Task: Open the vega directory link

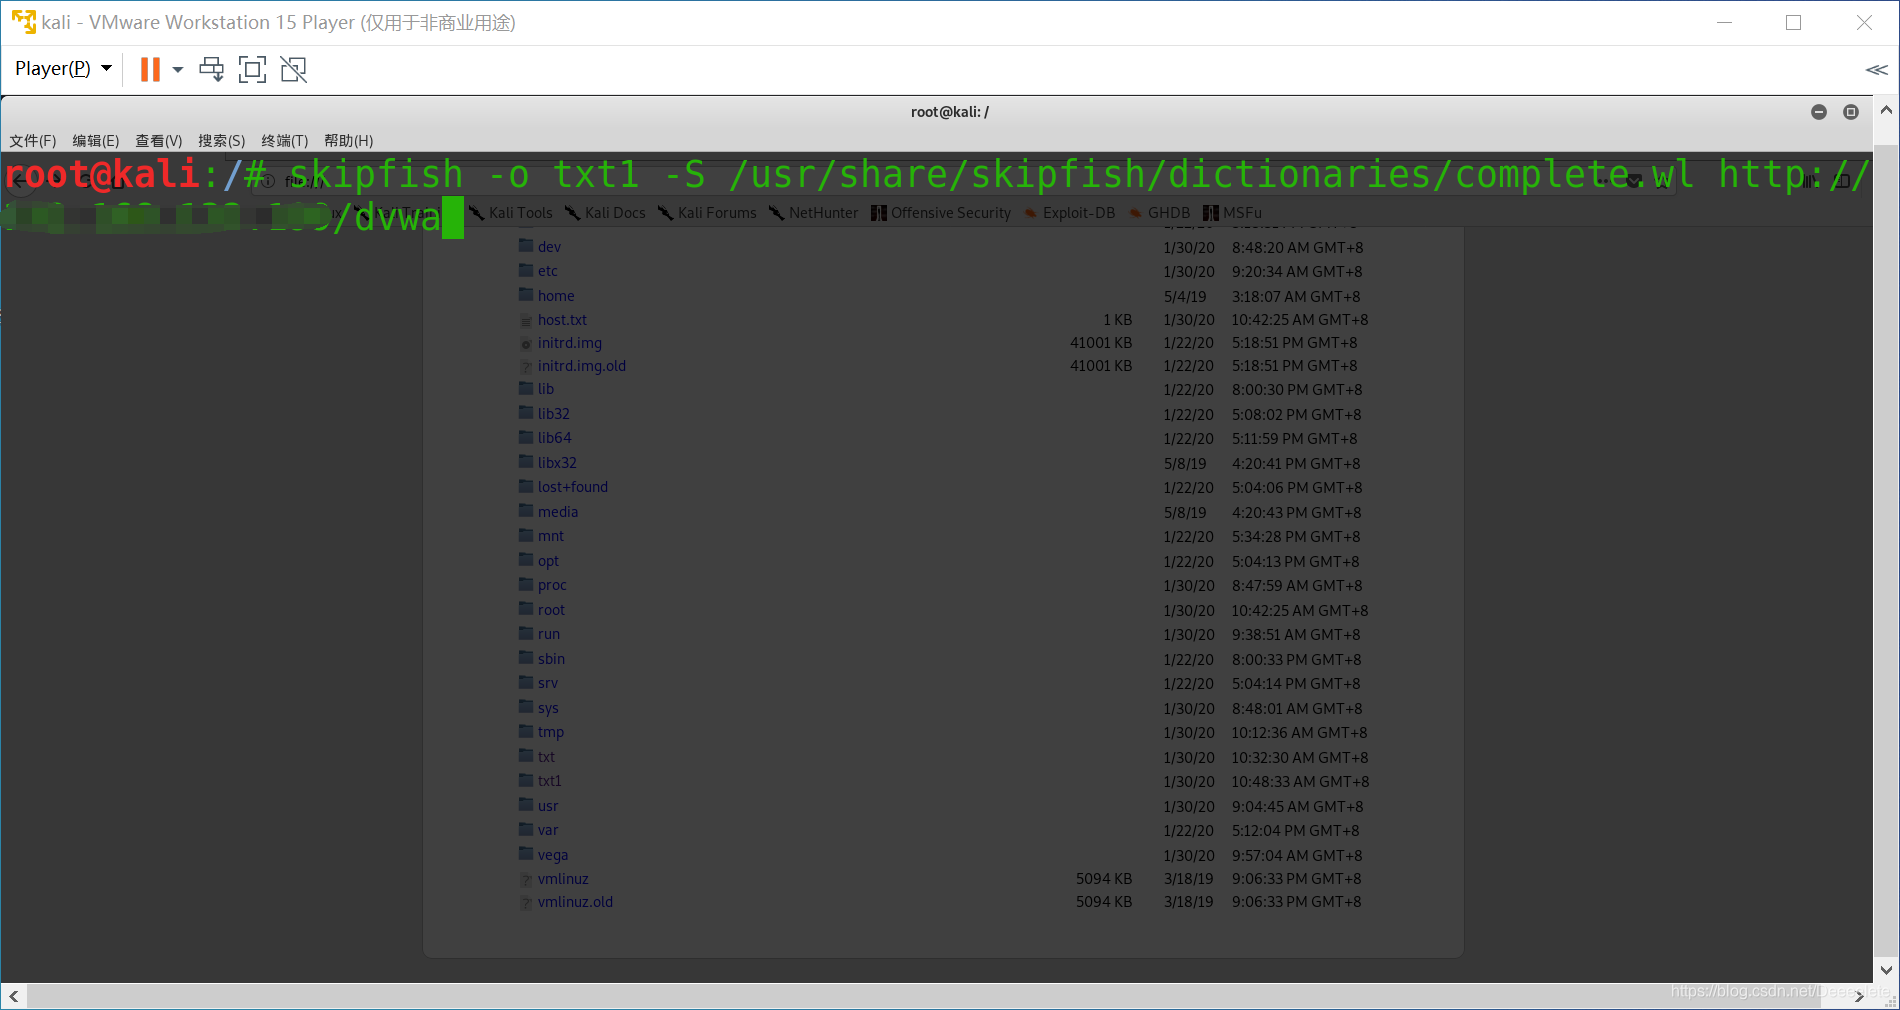Action: 553,855
